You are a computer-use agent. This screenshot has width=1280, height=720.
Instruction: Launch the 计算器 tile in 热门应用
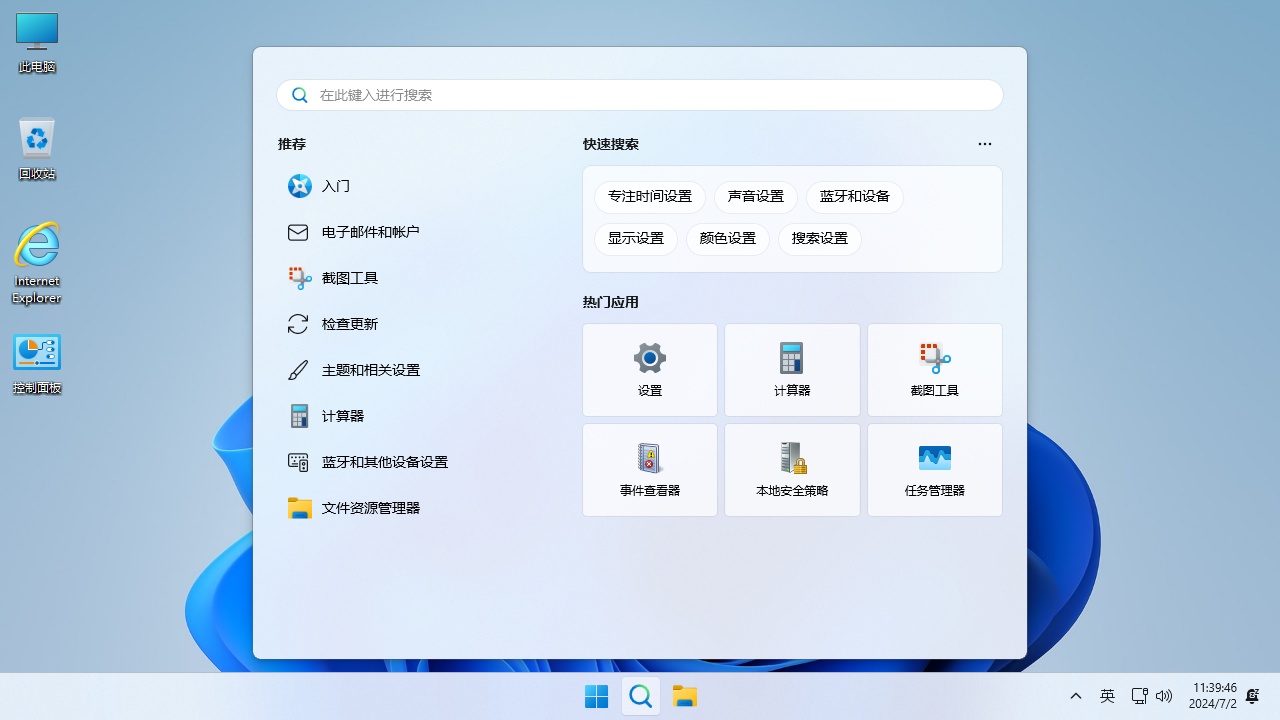791,369
